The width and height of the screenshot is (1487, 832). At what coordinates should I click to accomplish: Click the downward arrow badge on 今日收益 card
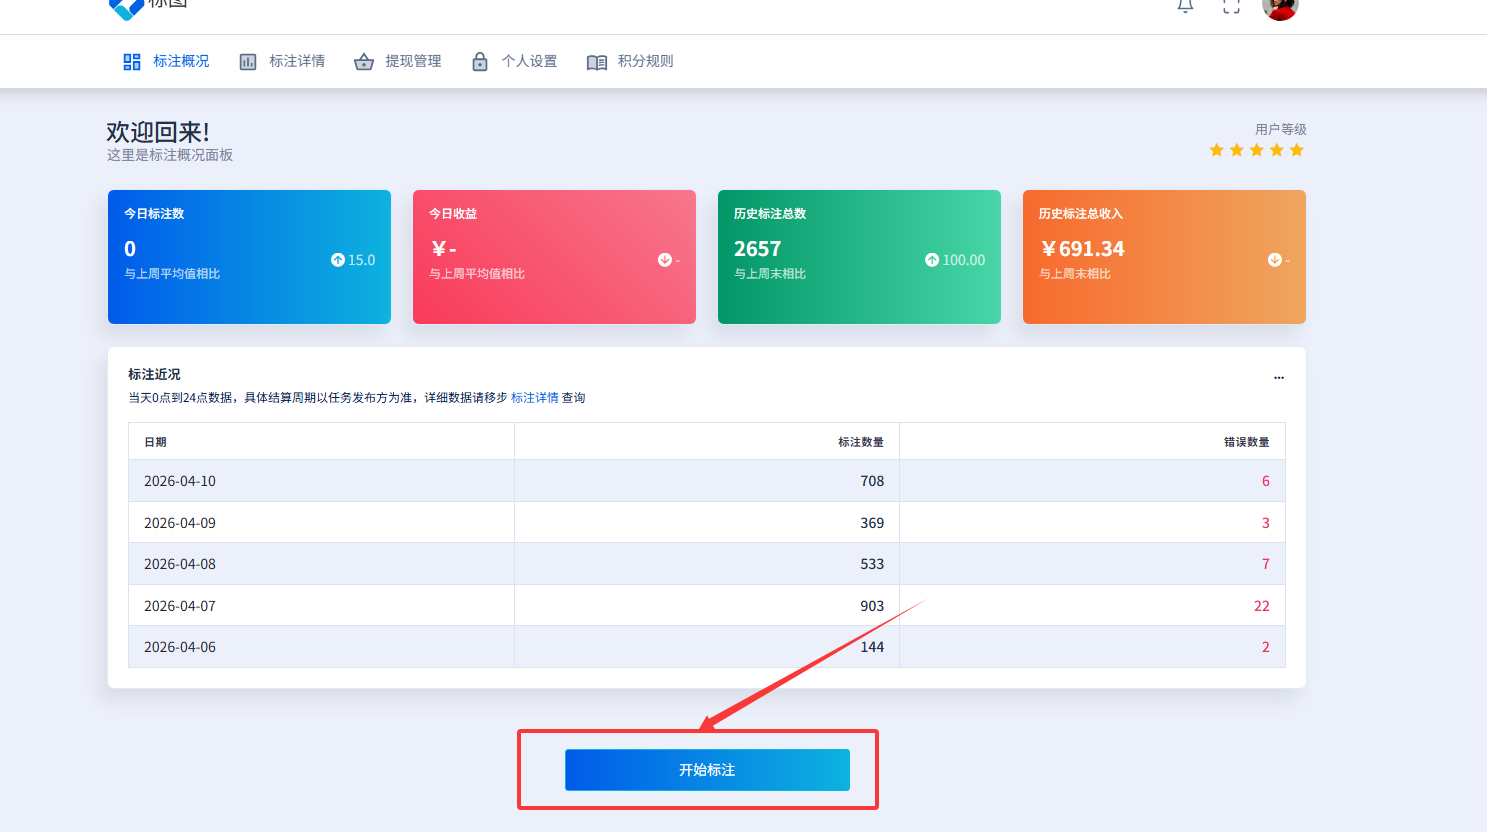click(x=663, y=258)
